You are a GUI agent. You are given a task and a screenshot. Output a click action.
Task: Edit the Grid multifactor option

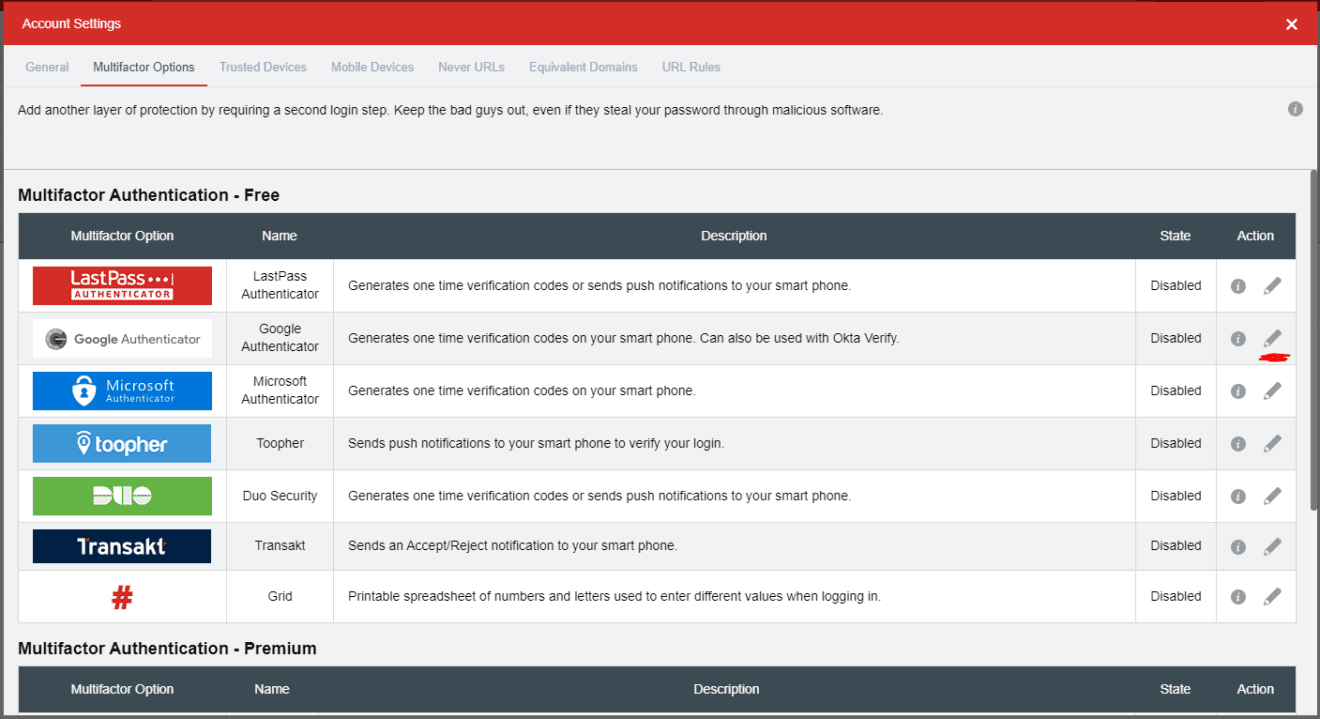1272,597
